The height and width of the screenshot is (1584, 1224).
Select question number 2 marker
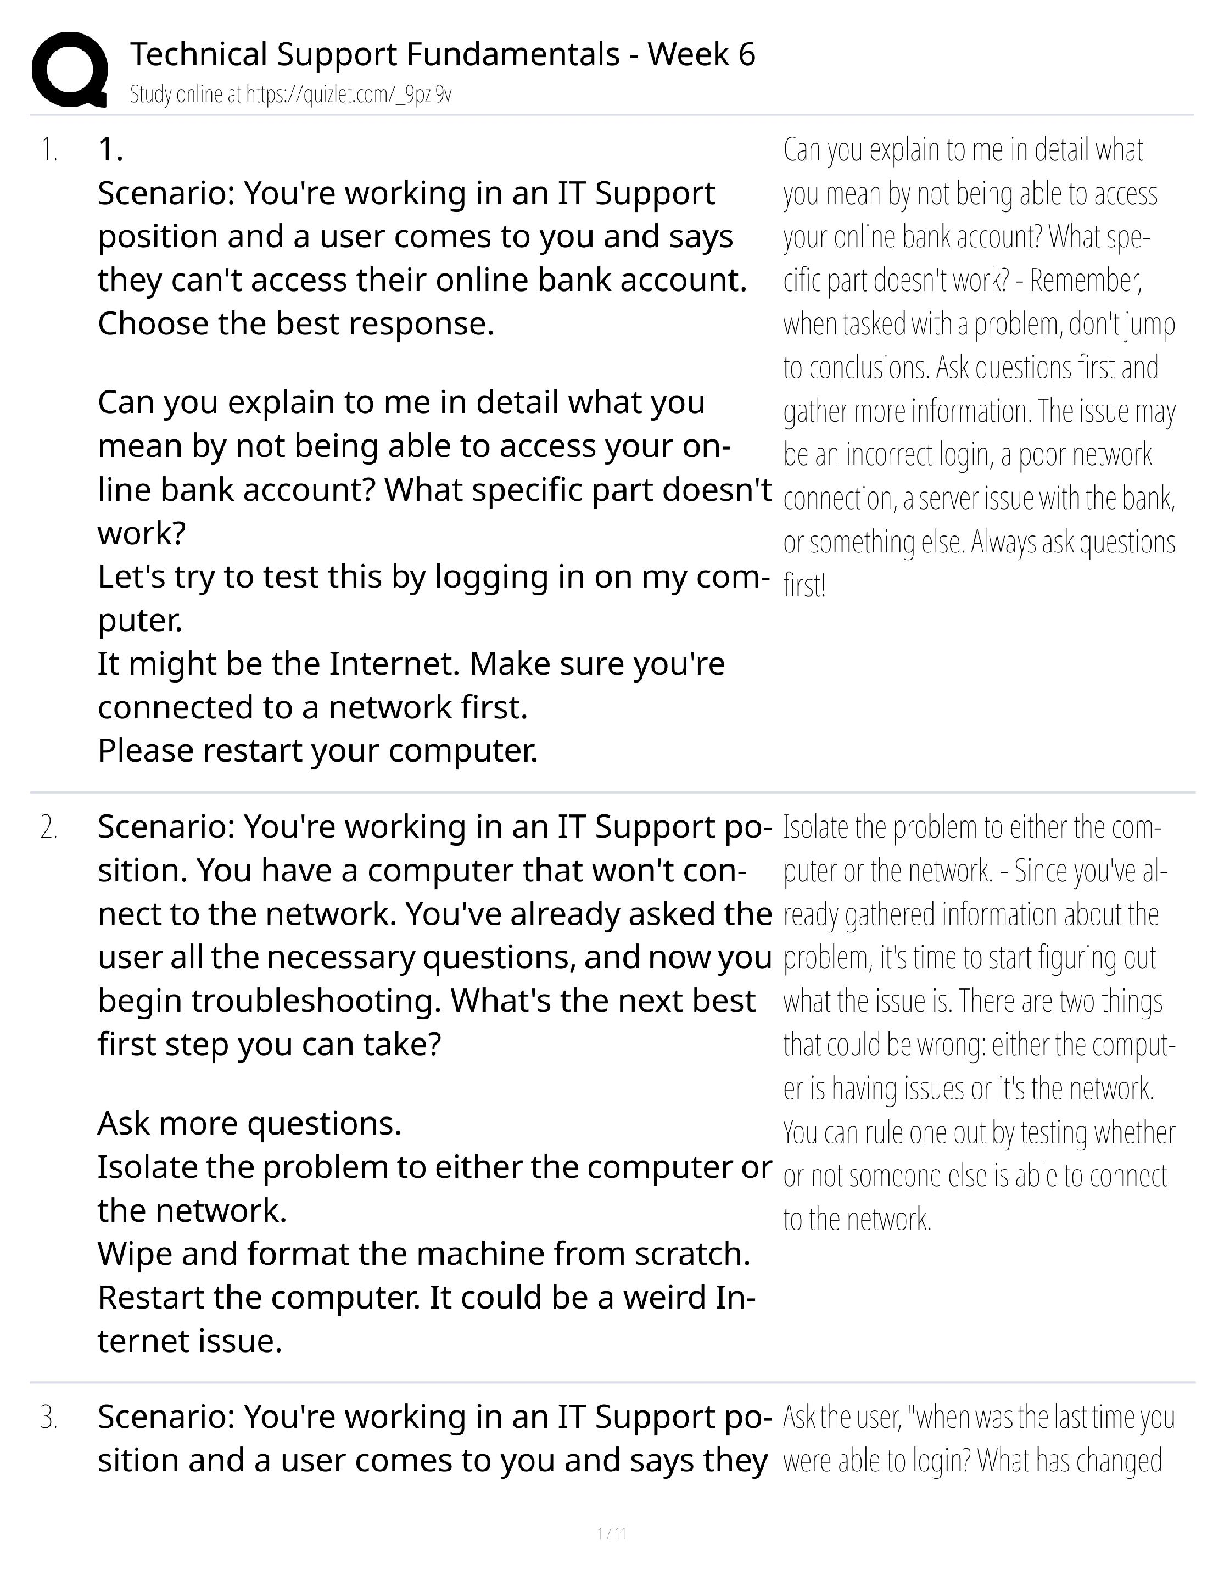point(49,828)
